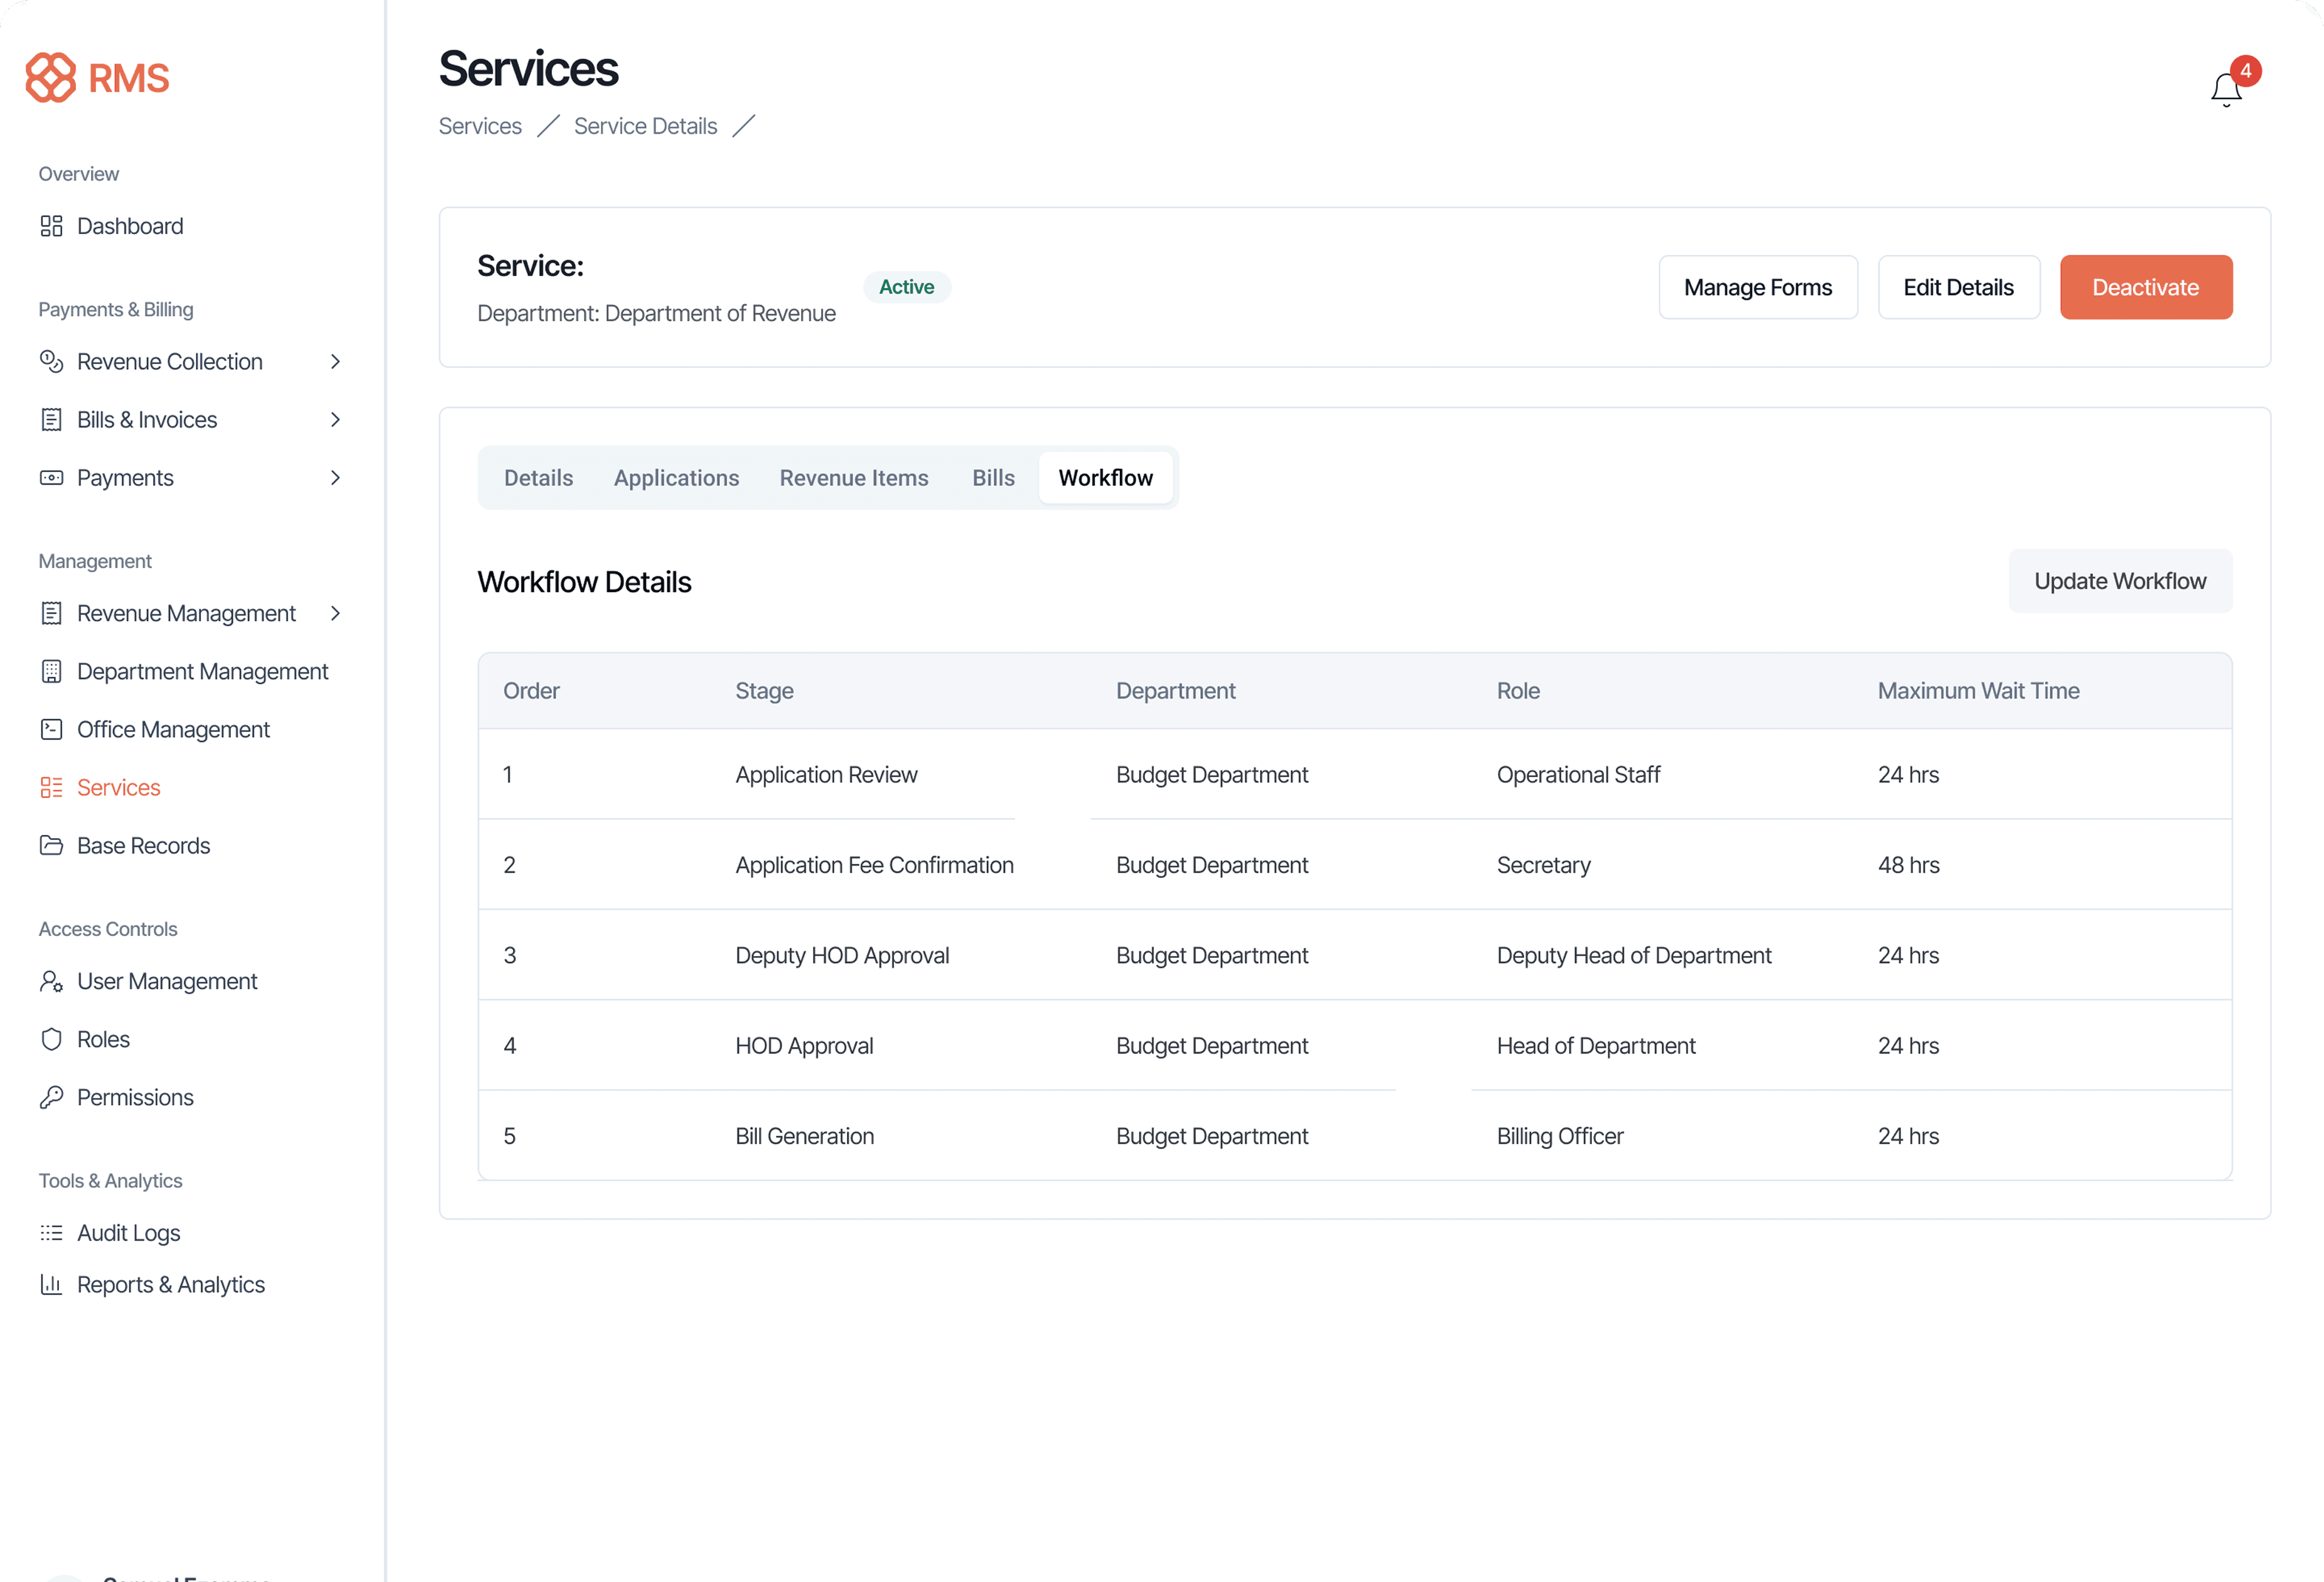Click the Dashboard grid icon
The image size is (2324, 1582).
tap(51, 226)
